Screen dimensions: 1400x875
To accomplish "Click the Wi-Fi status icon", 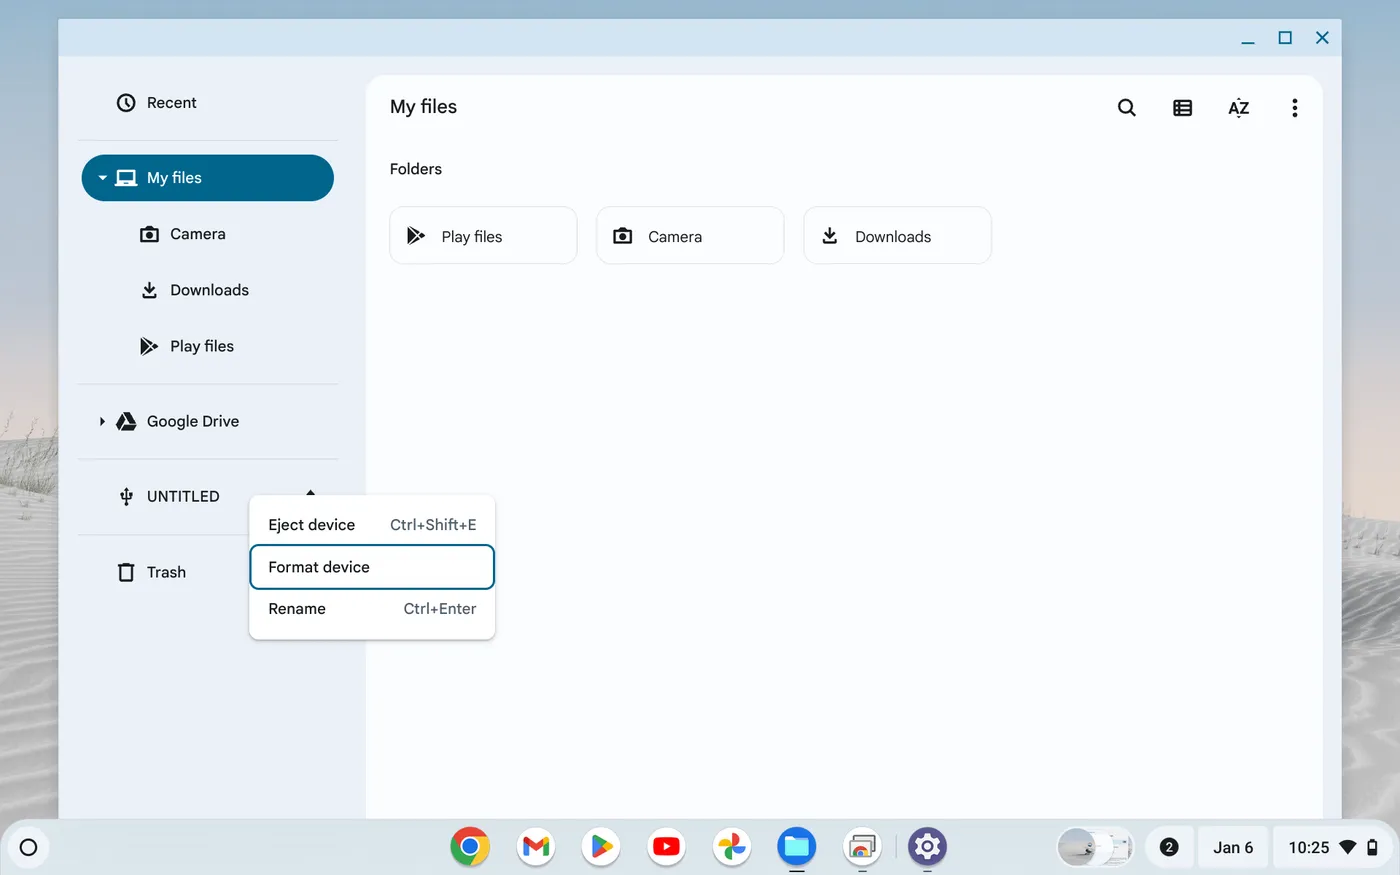I will coord(1348,847).
